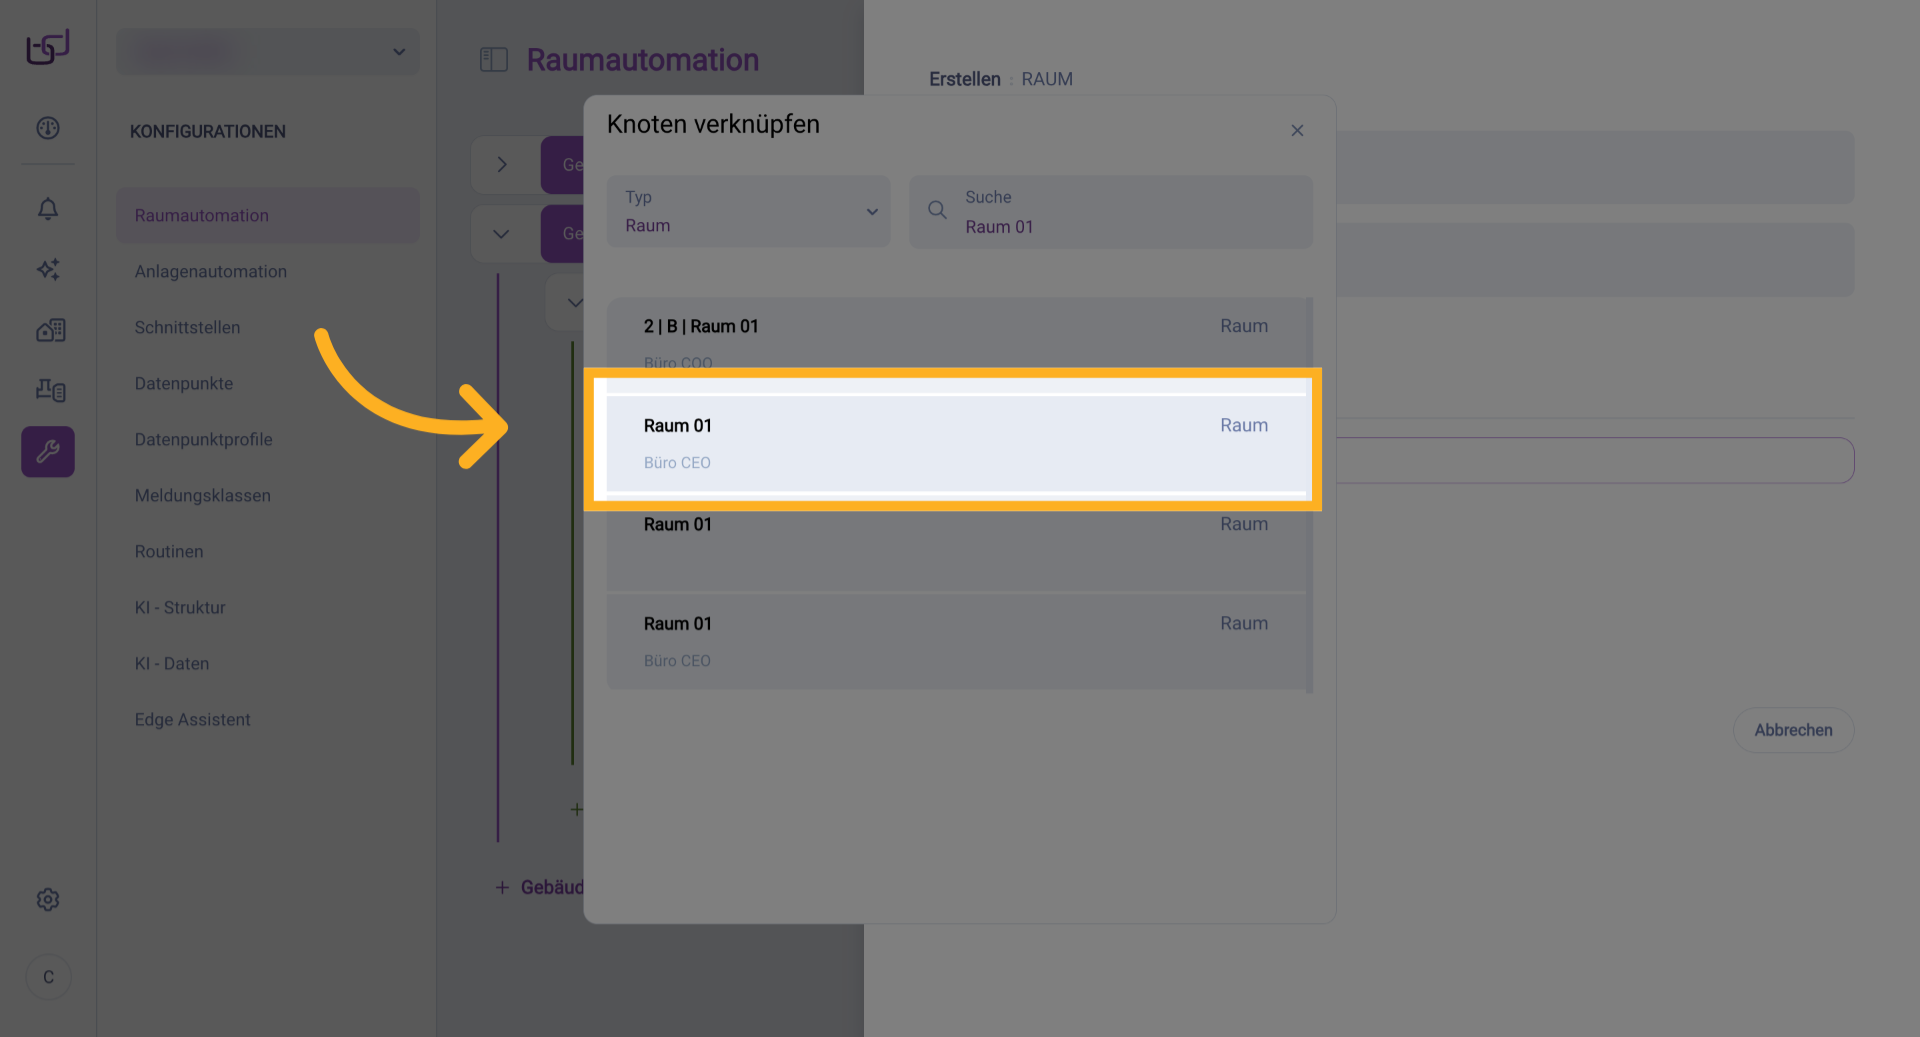Click the Abbrechen button
1920x1037 pixels.
(1793, 730)
